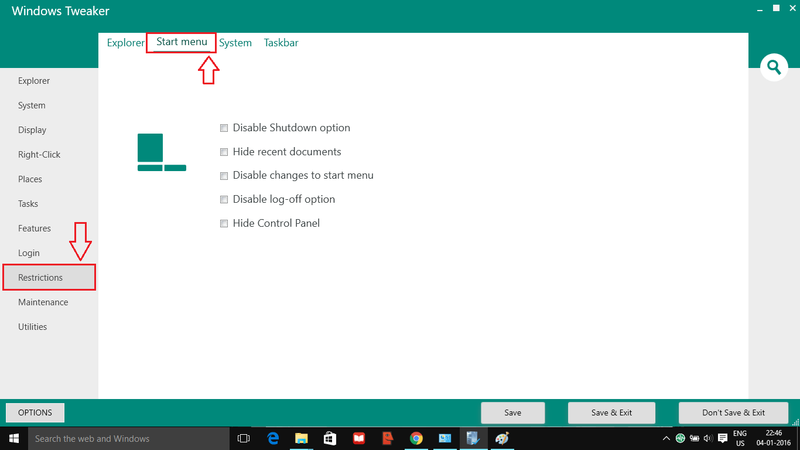Image resolution: width=800 pixels, height=450 pixels.
Task: Click the Save button
Action: pyautogui.click(x=513, y=412)
